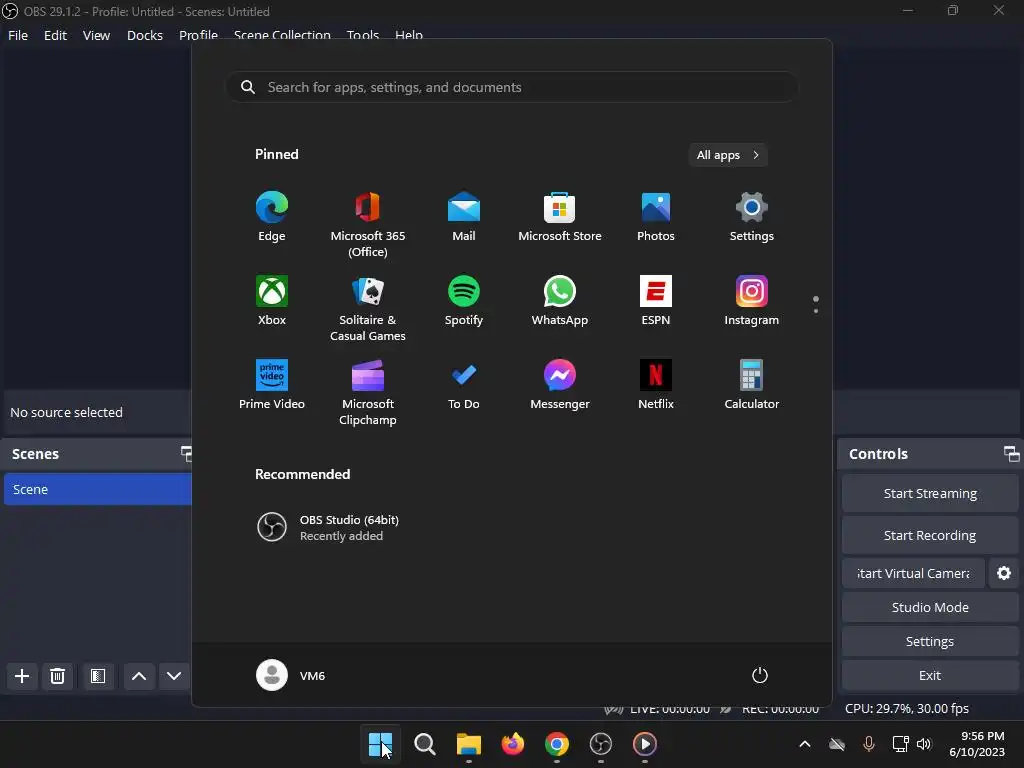
Task: Open Settings pinned app in Start menu
Action: pyautogui.click(x=752, y=217)
